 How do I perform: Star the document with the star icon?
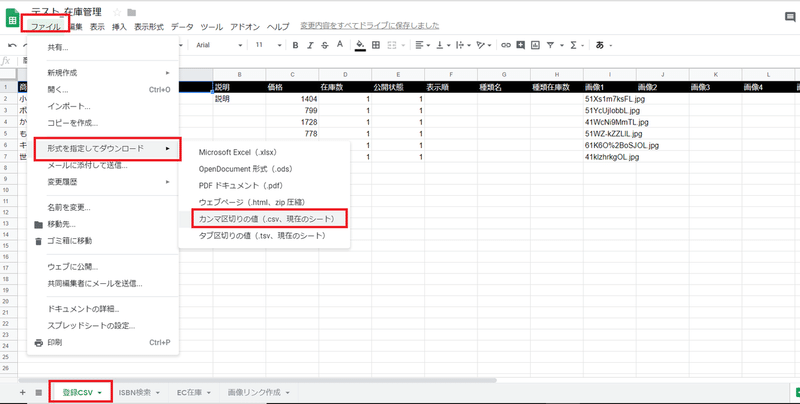[117, 12]
